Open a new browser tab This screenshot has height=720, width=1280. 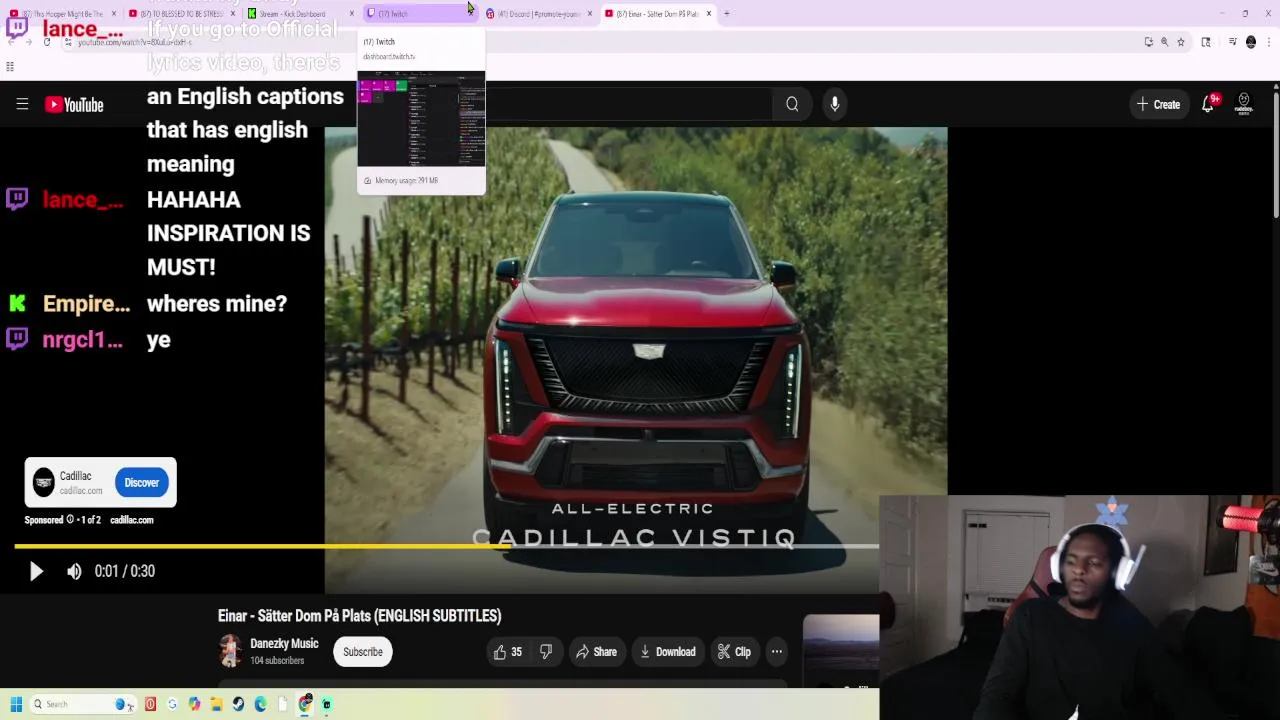[727, 14]
